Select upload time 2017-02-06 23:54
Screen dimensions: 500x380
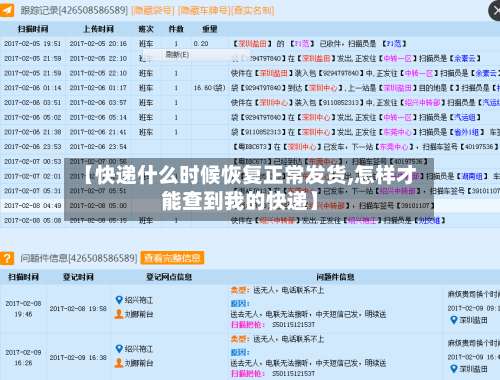(x=98, y=147)
